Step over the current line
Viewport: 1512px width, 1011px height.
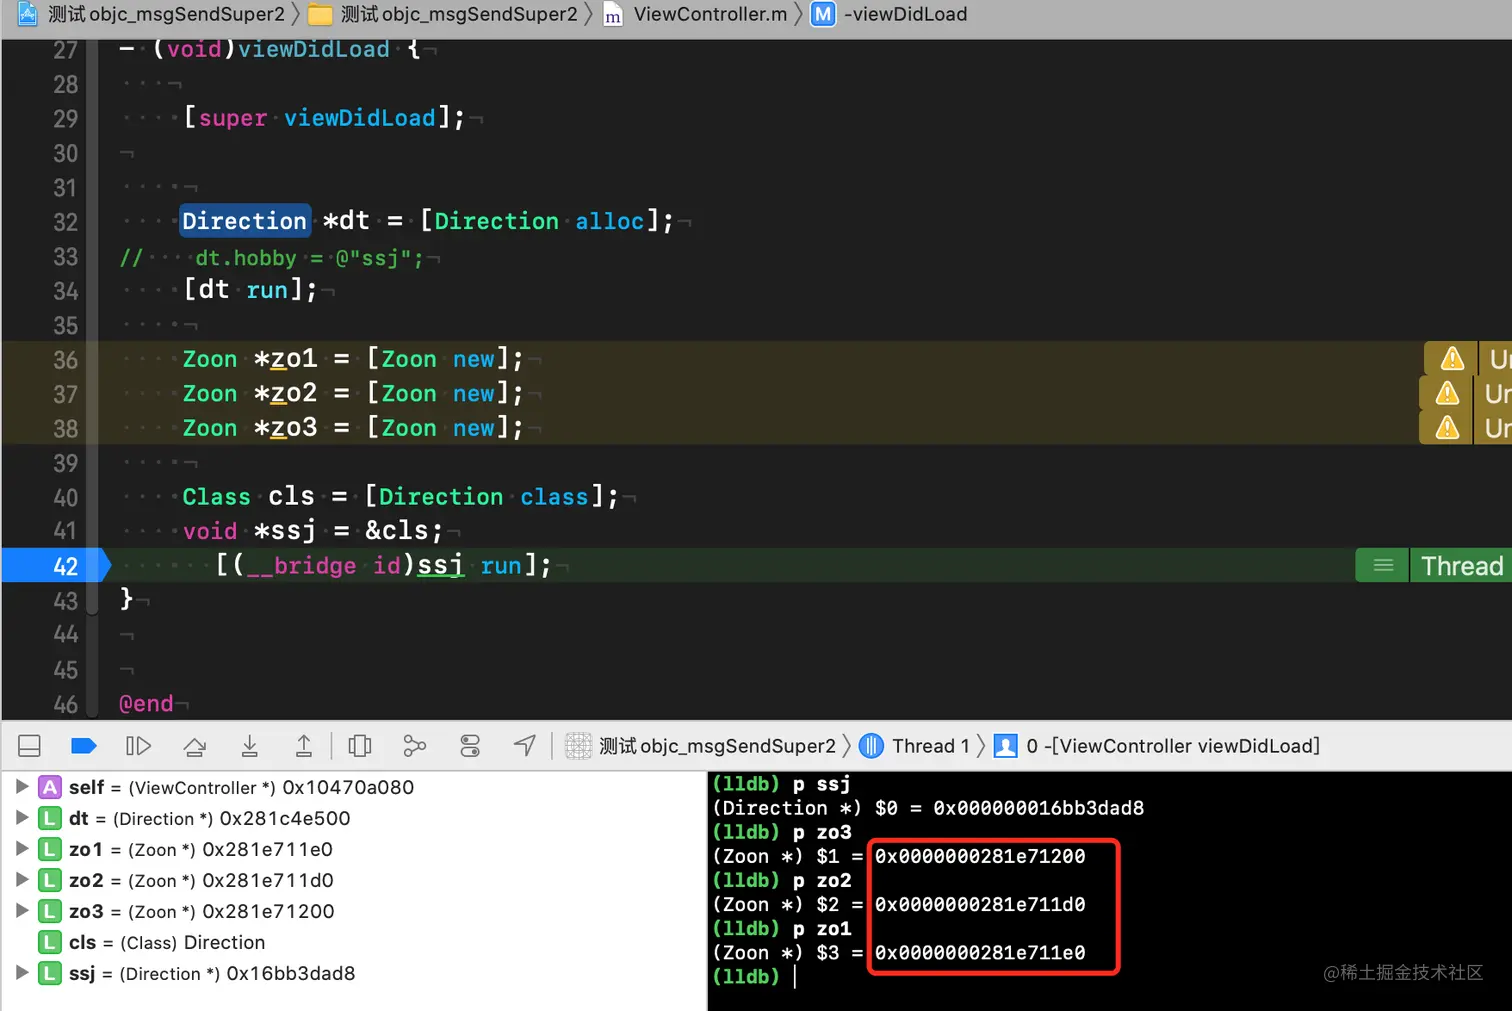click(195, 746)
